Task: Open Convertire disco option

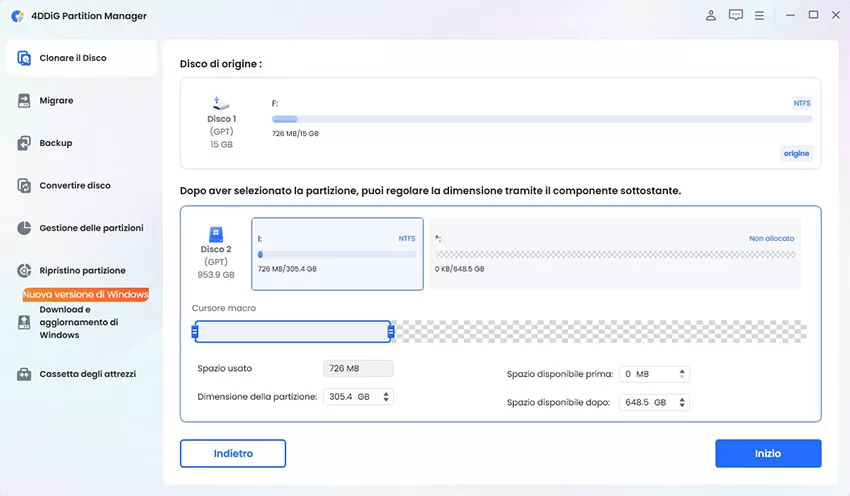Action: [x=74, y=186]
